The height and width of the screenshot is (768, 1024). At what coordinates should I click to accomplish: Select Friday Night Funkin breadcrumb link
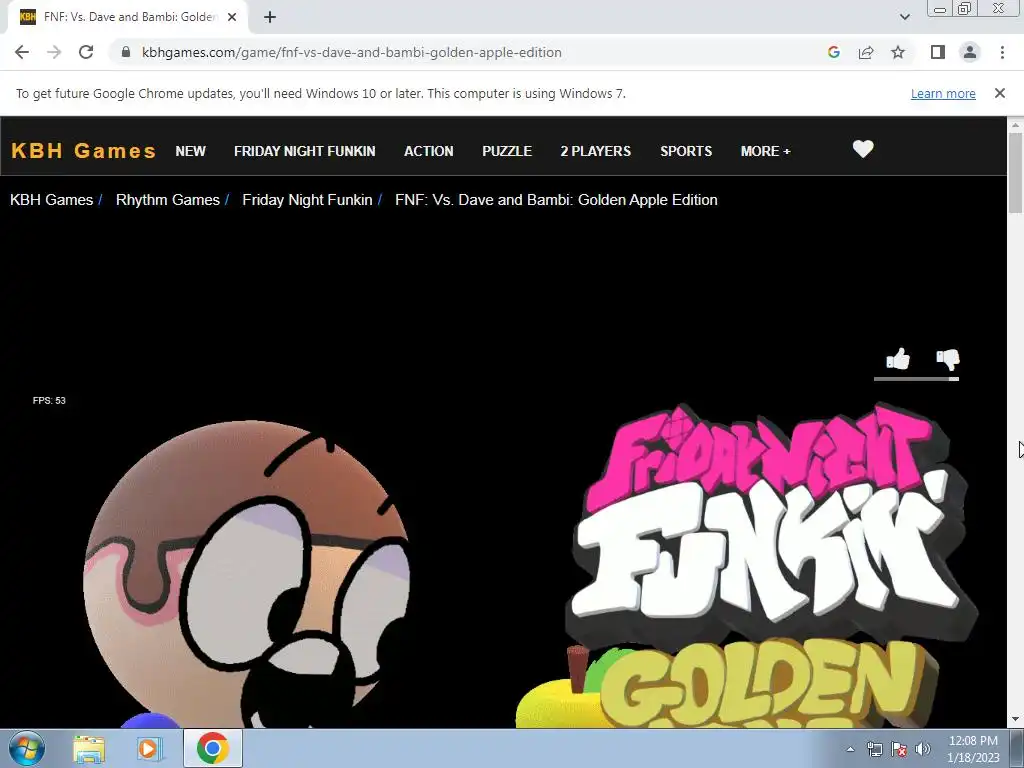(x=307, y=200)
